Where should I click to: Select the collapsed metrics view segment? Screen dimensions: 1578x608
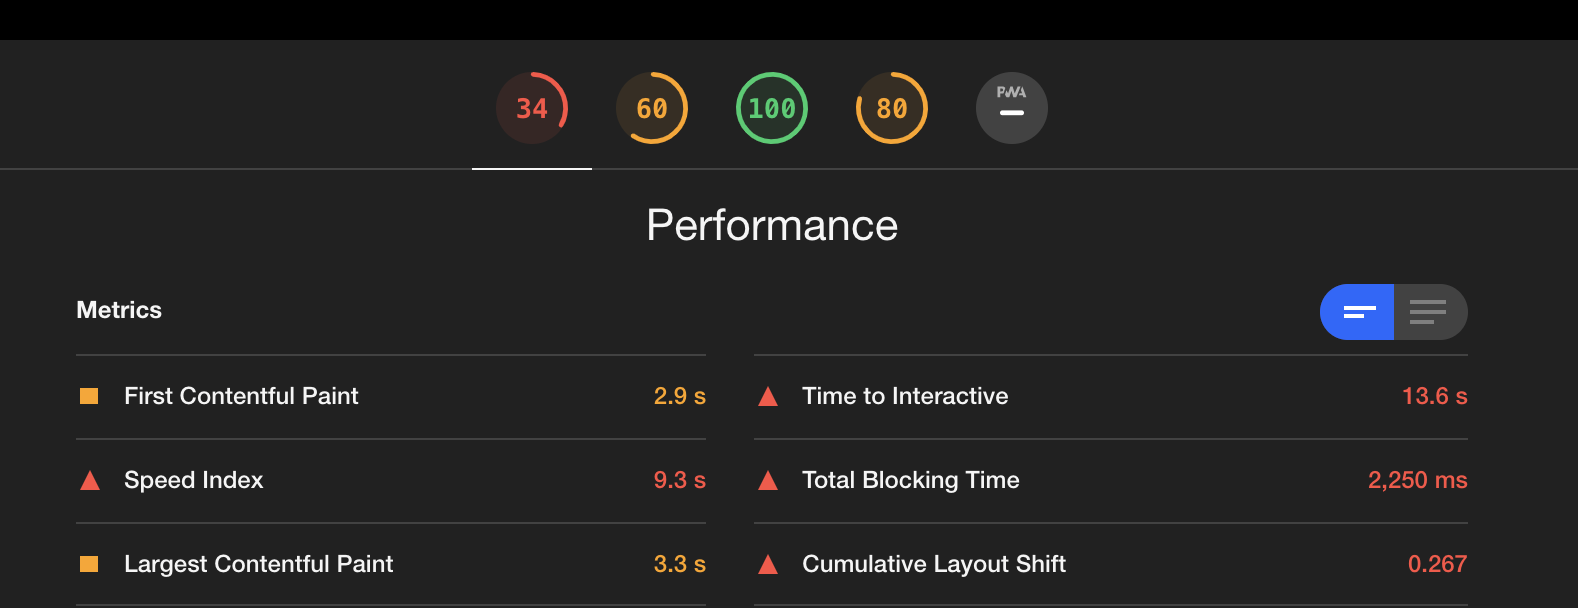tap(1357, 311)
